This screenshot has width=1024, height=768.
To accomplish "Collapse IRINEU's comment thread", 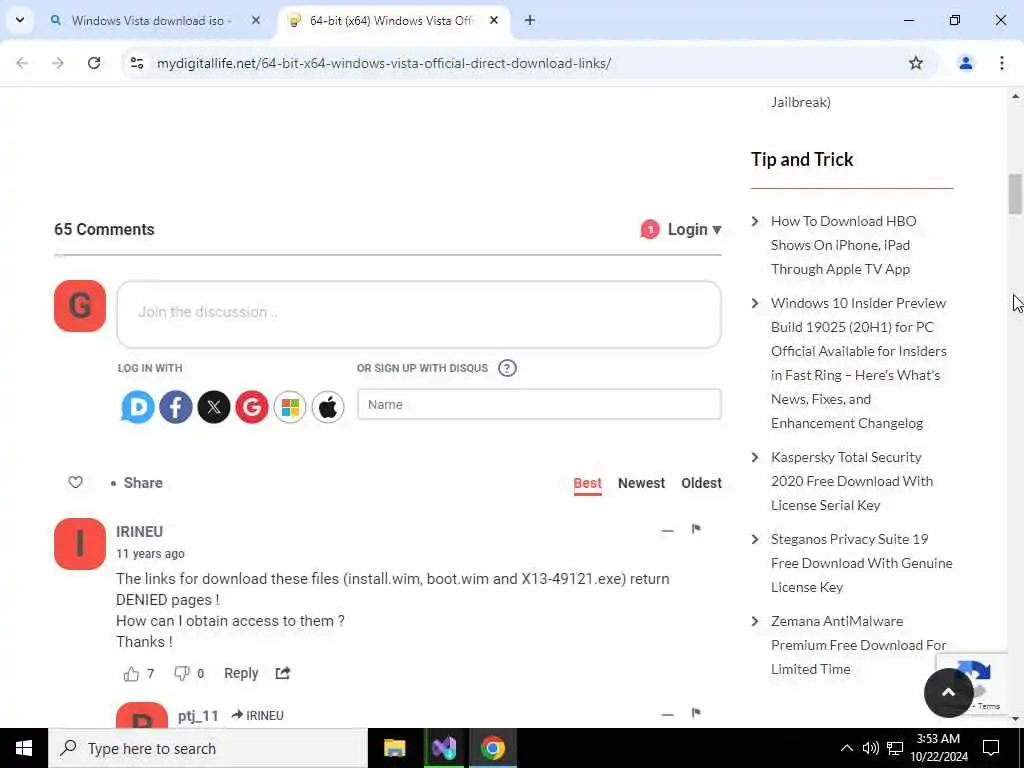I will coord(667,531).
